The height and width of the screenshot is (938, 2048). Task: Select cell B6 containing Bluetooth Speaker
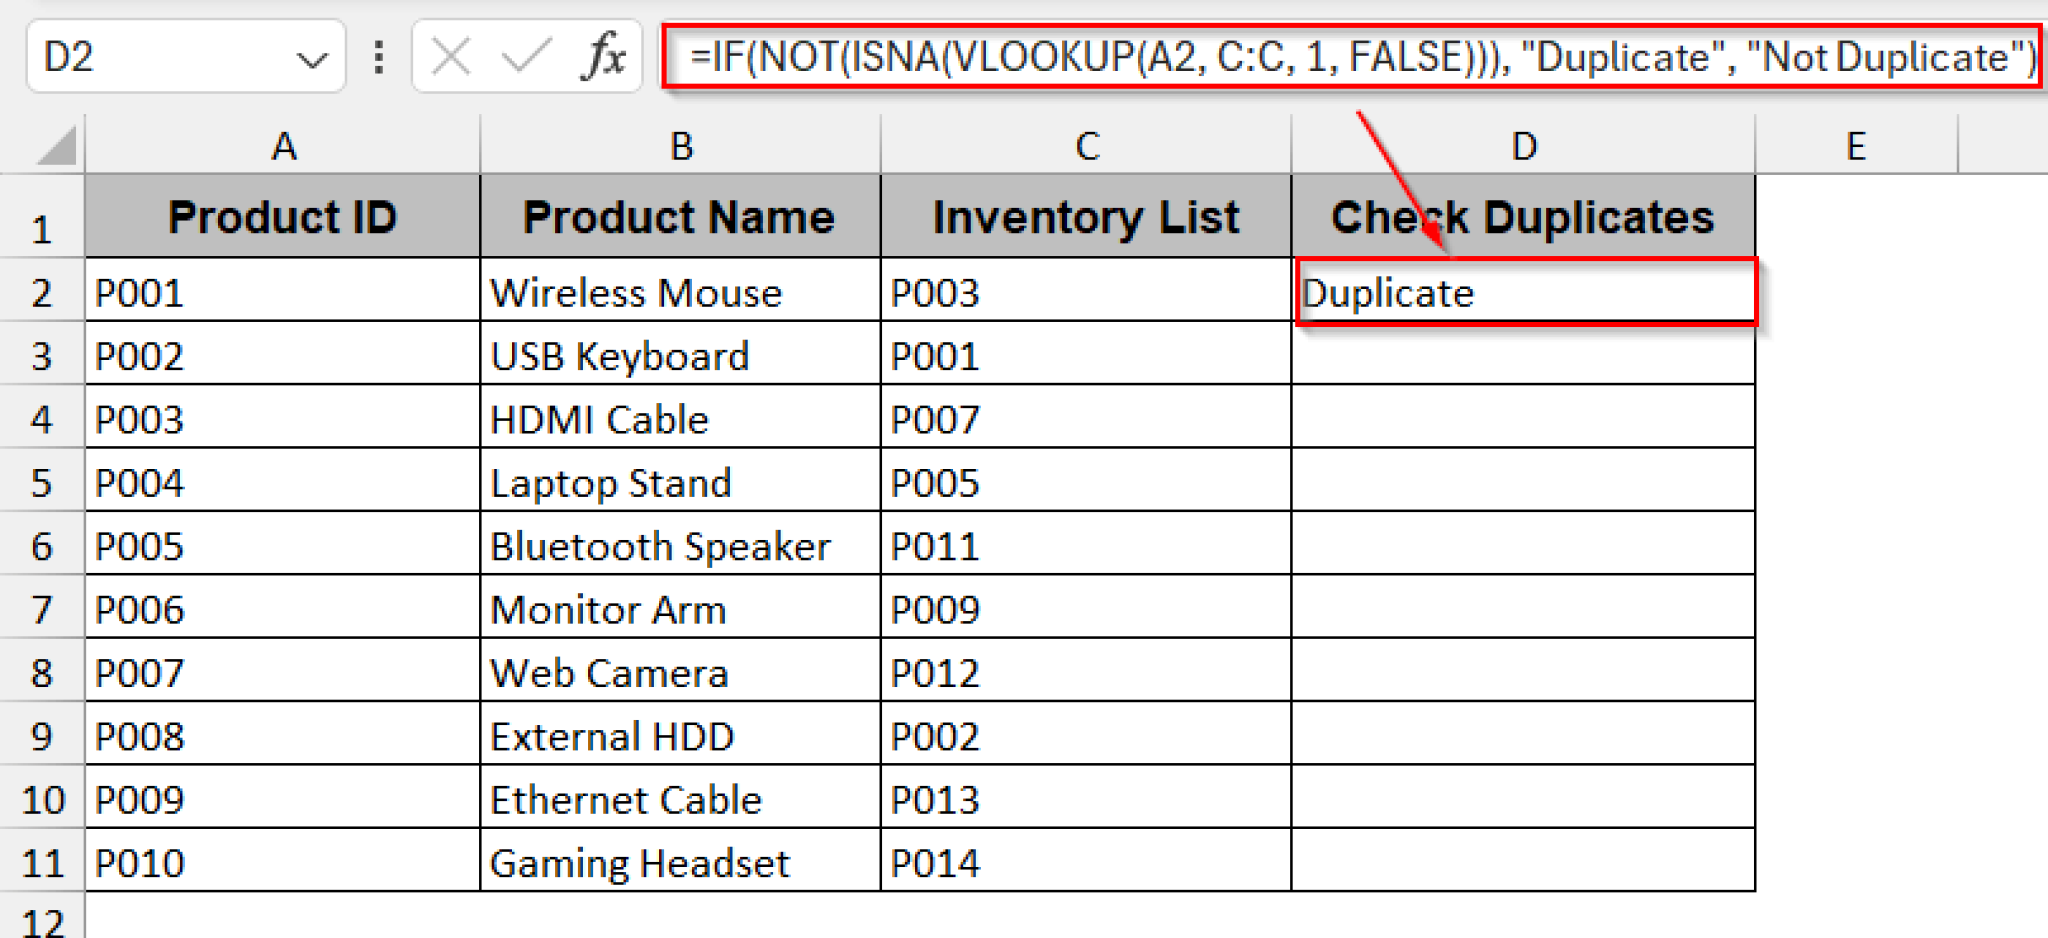[680, 546]
